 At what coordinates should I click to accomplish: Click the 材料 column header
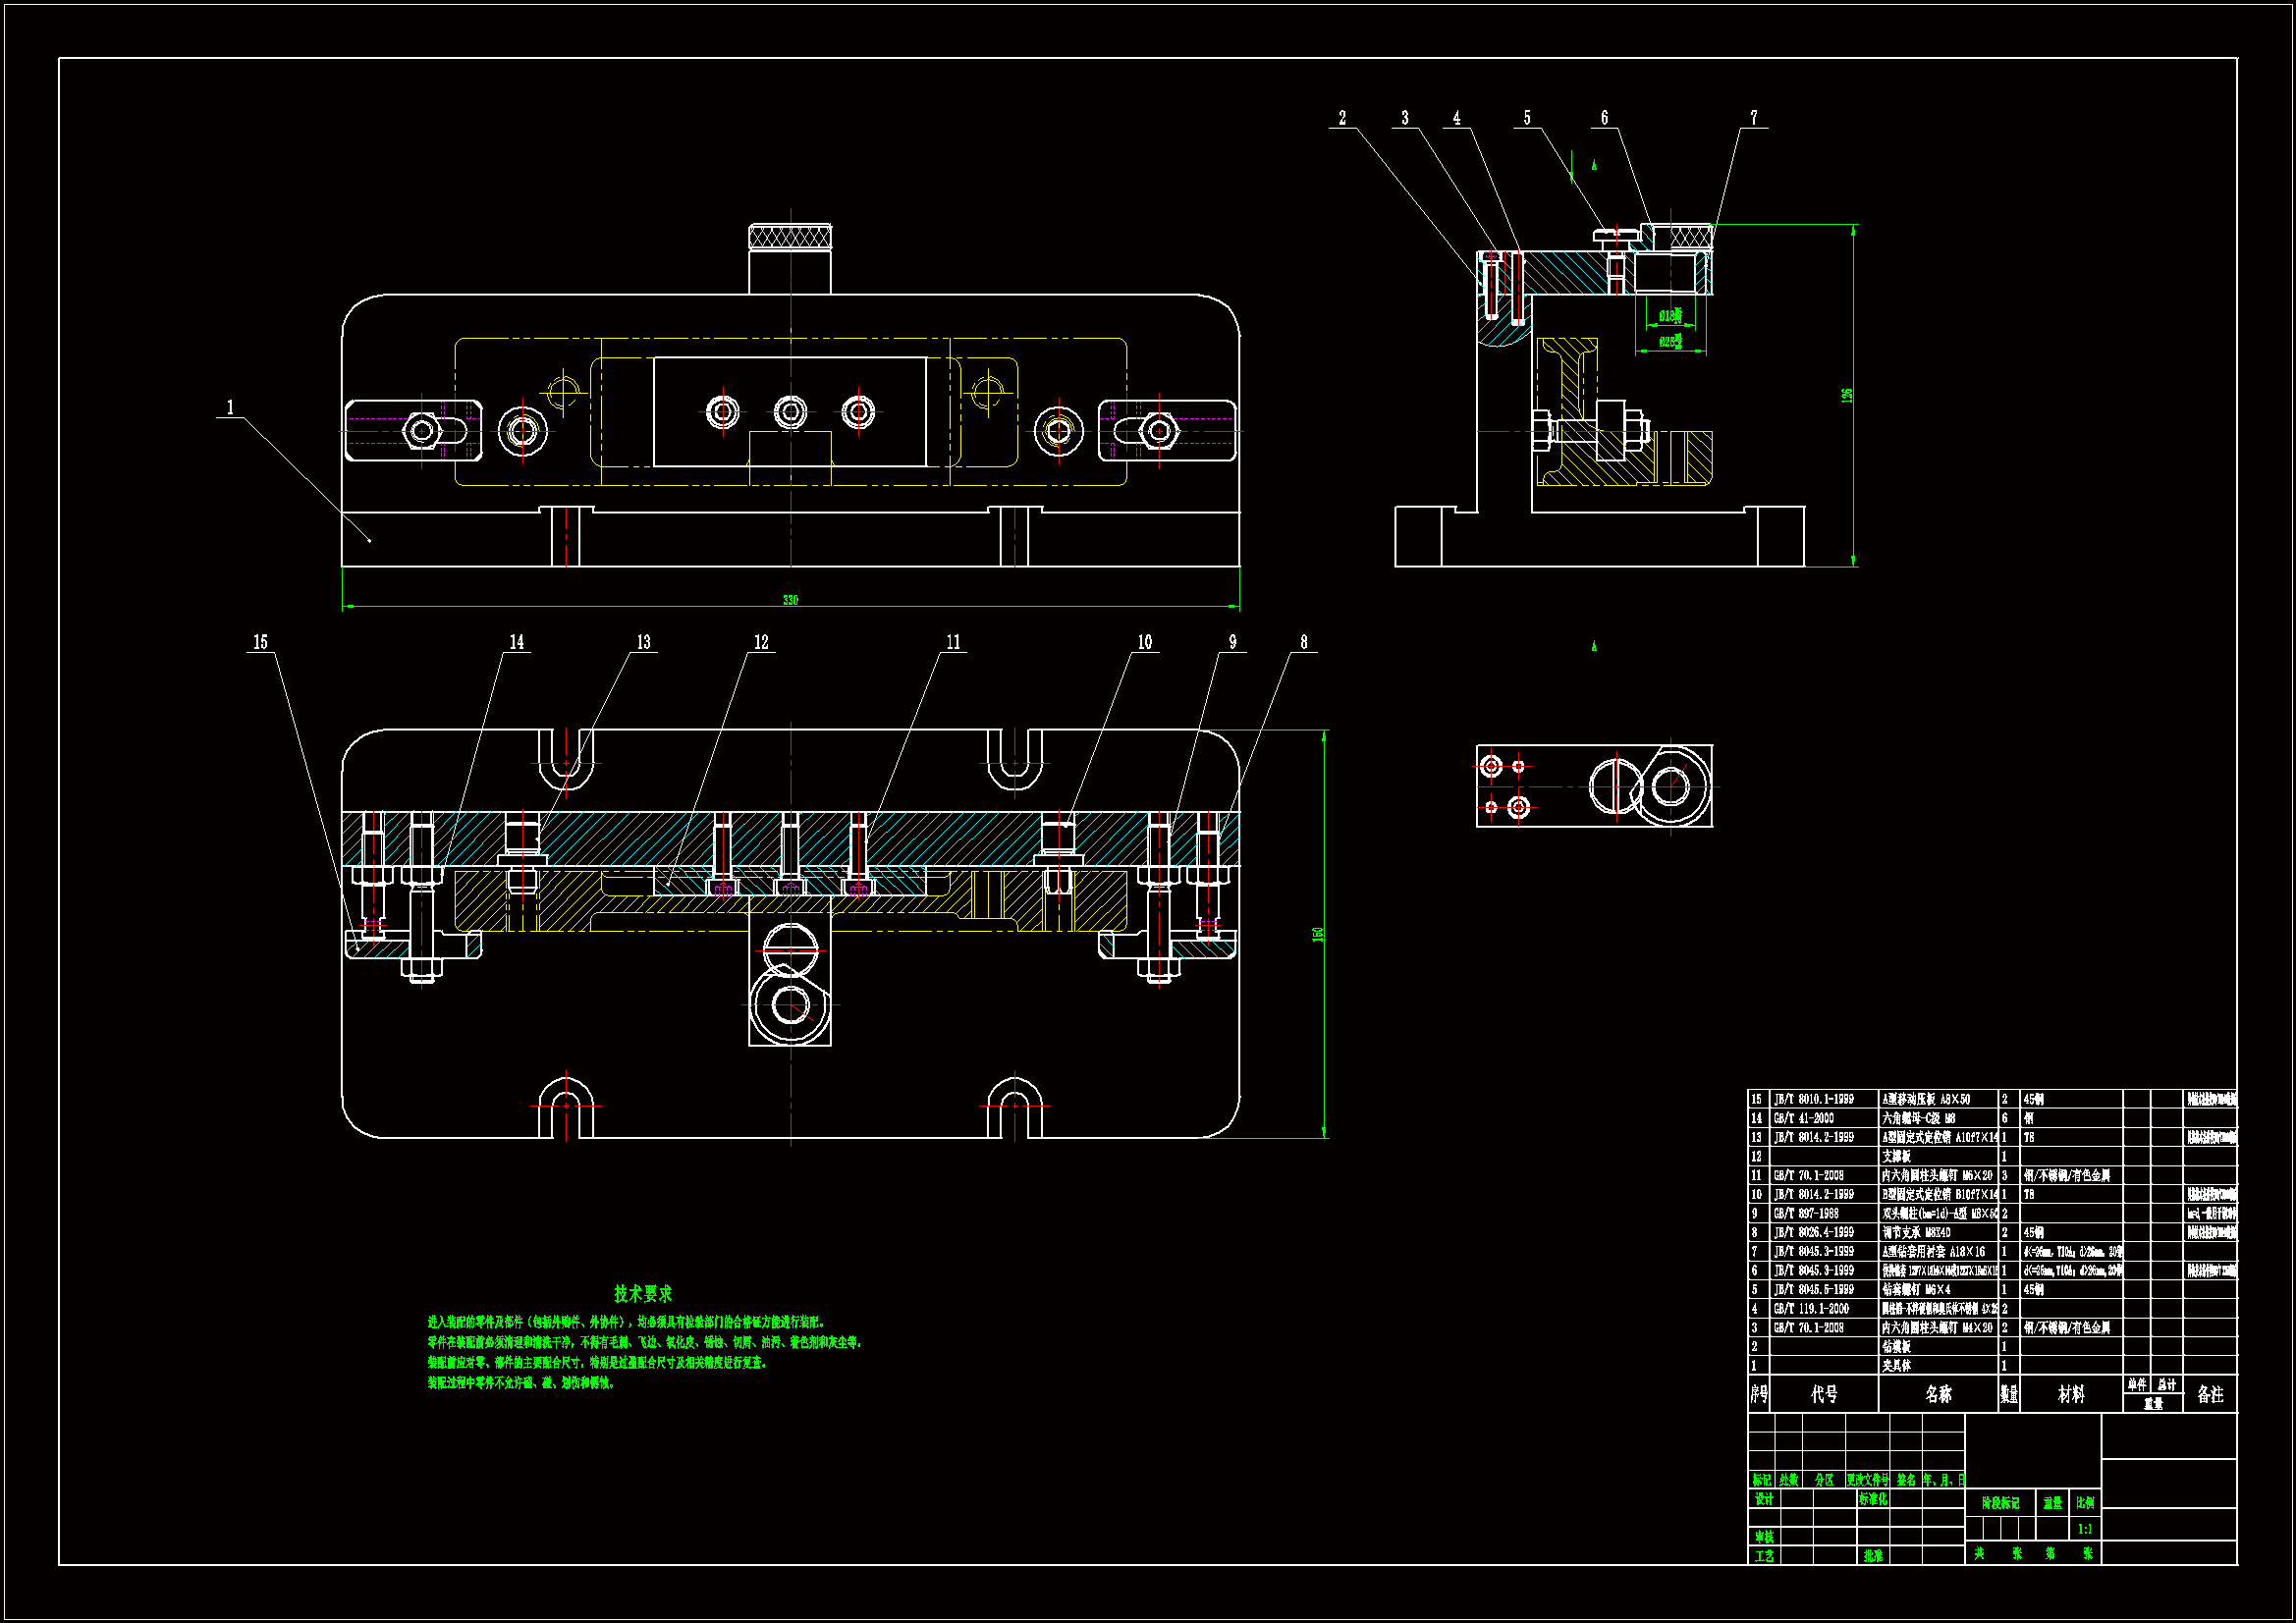2071,1394
